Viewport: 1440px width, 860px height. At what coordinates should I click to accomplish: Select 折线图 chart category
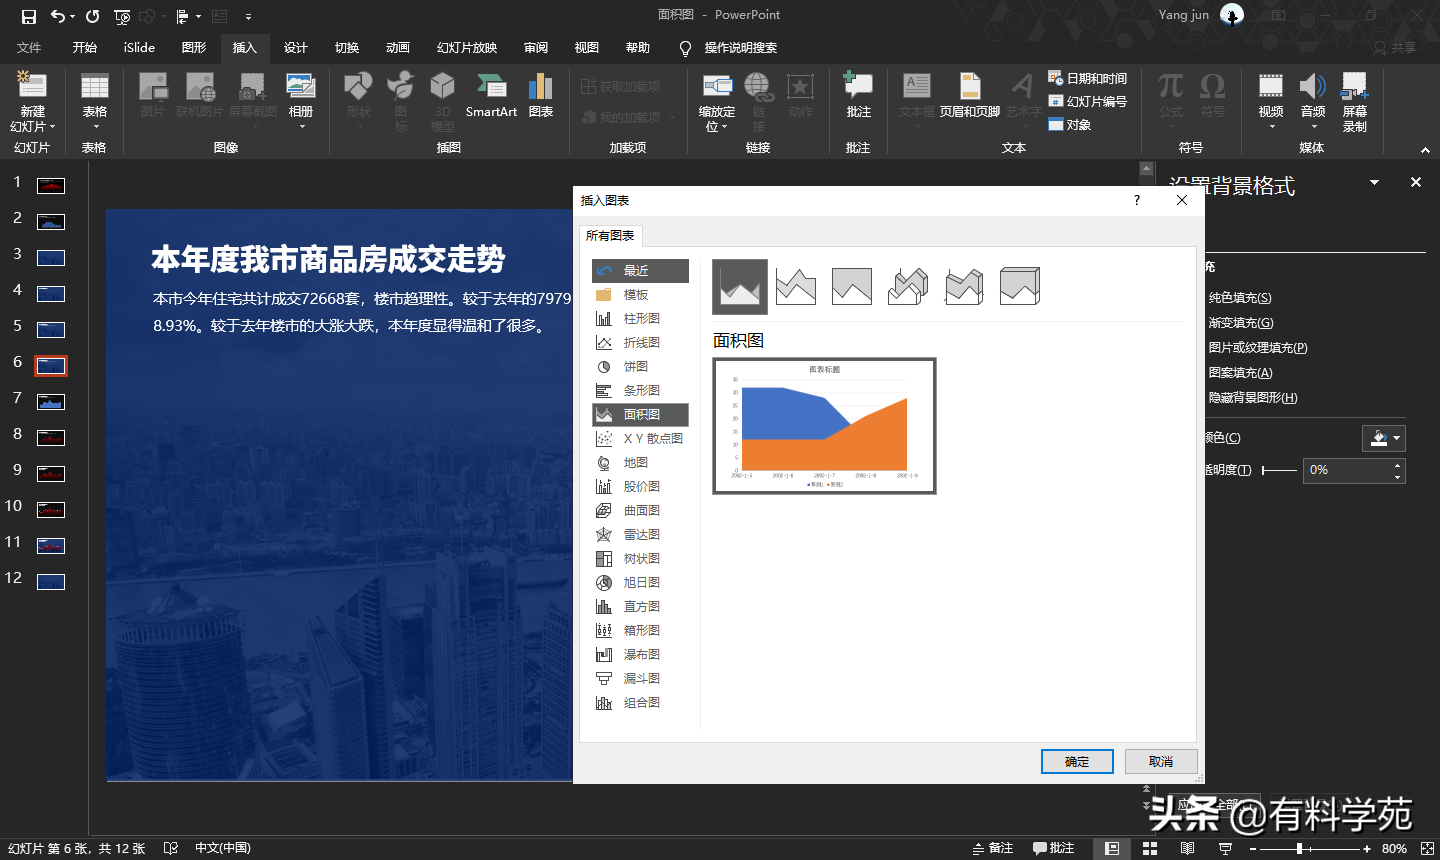pyautogui.click(x=640, y=343)
